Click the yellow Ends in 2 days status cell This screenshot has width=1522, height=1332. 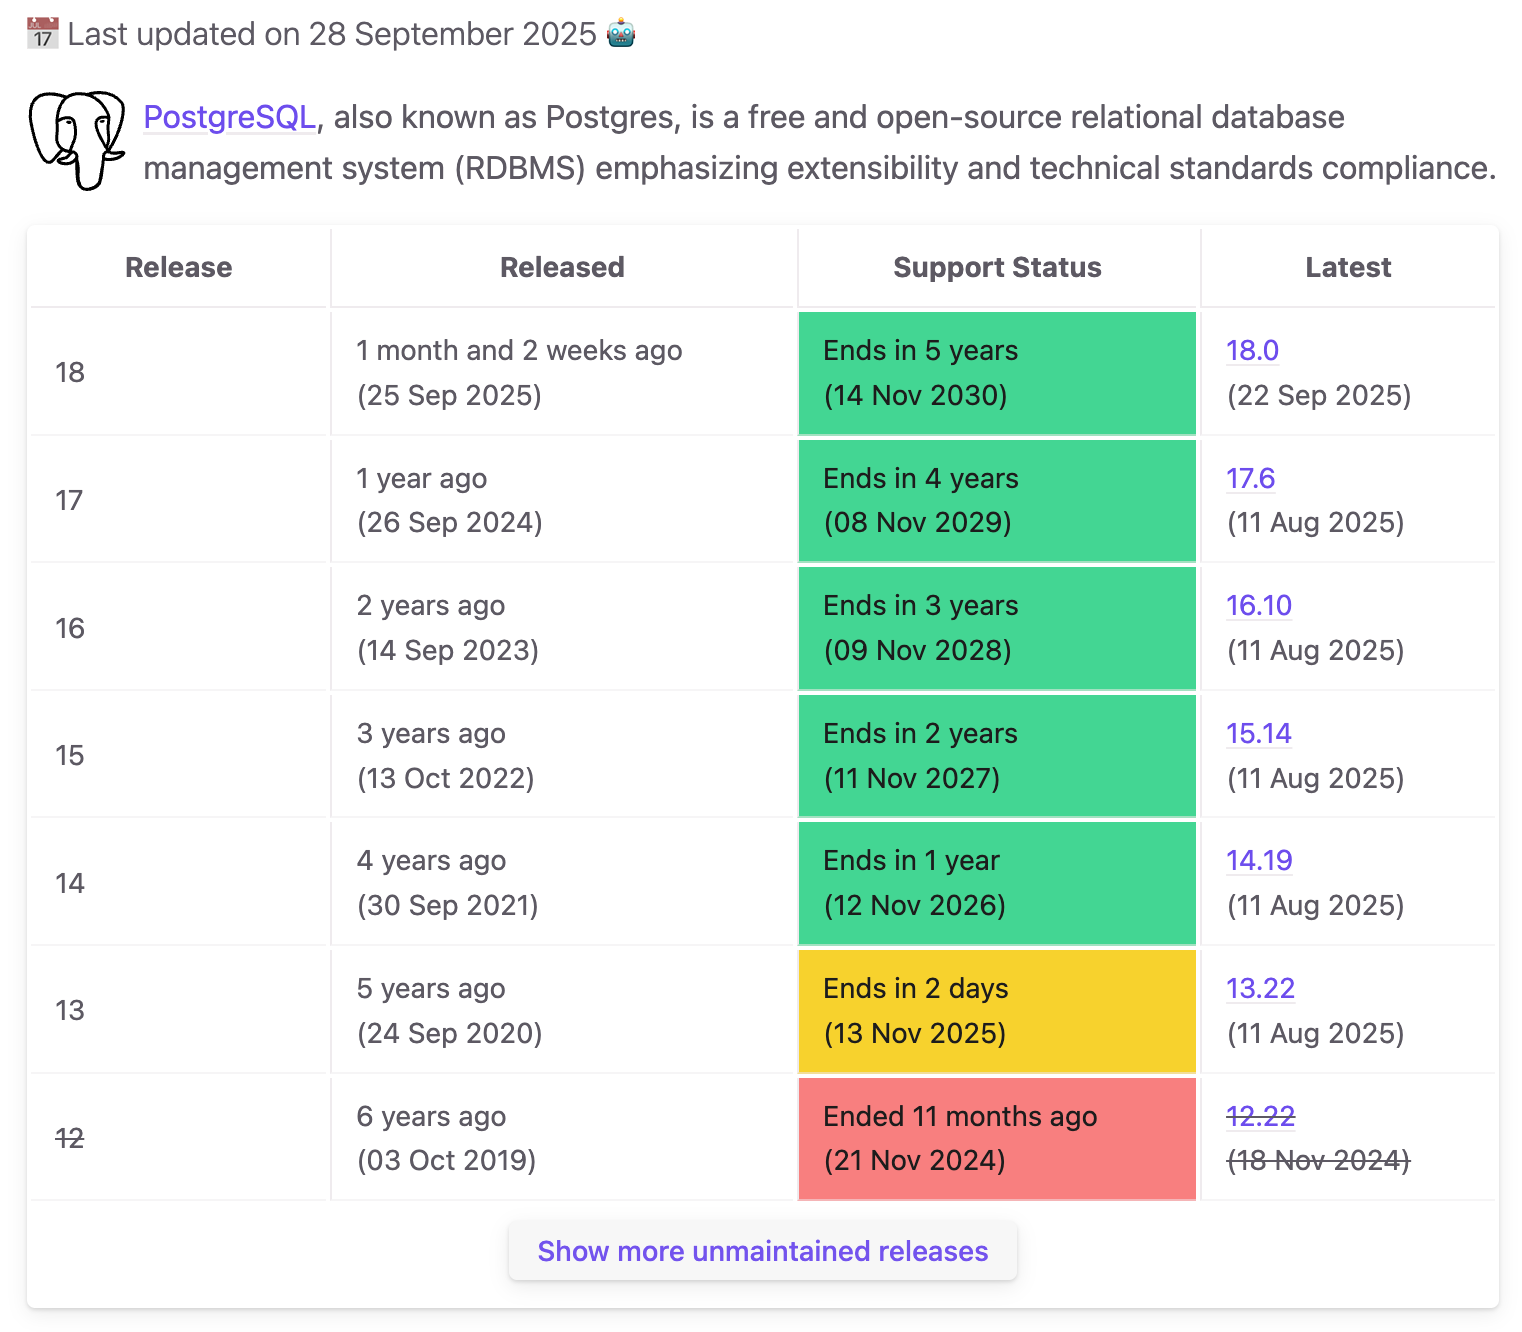tap(997, 1011)
